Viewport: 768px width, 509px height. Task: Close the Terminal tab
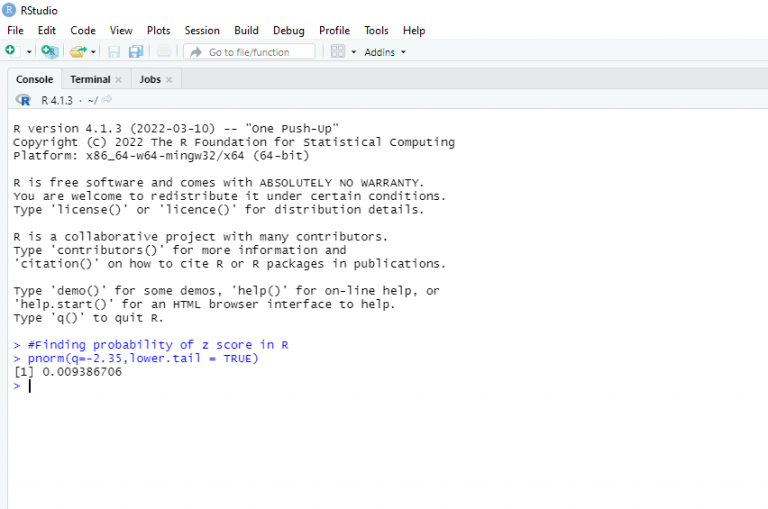coord(119,80)
